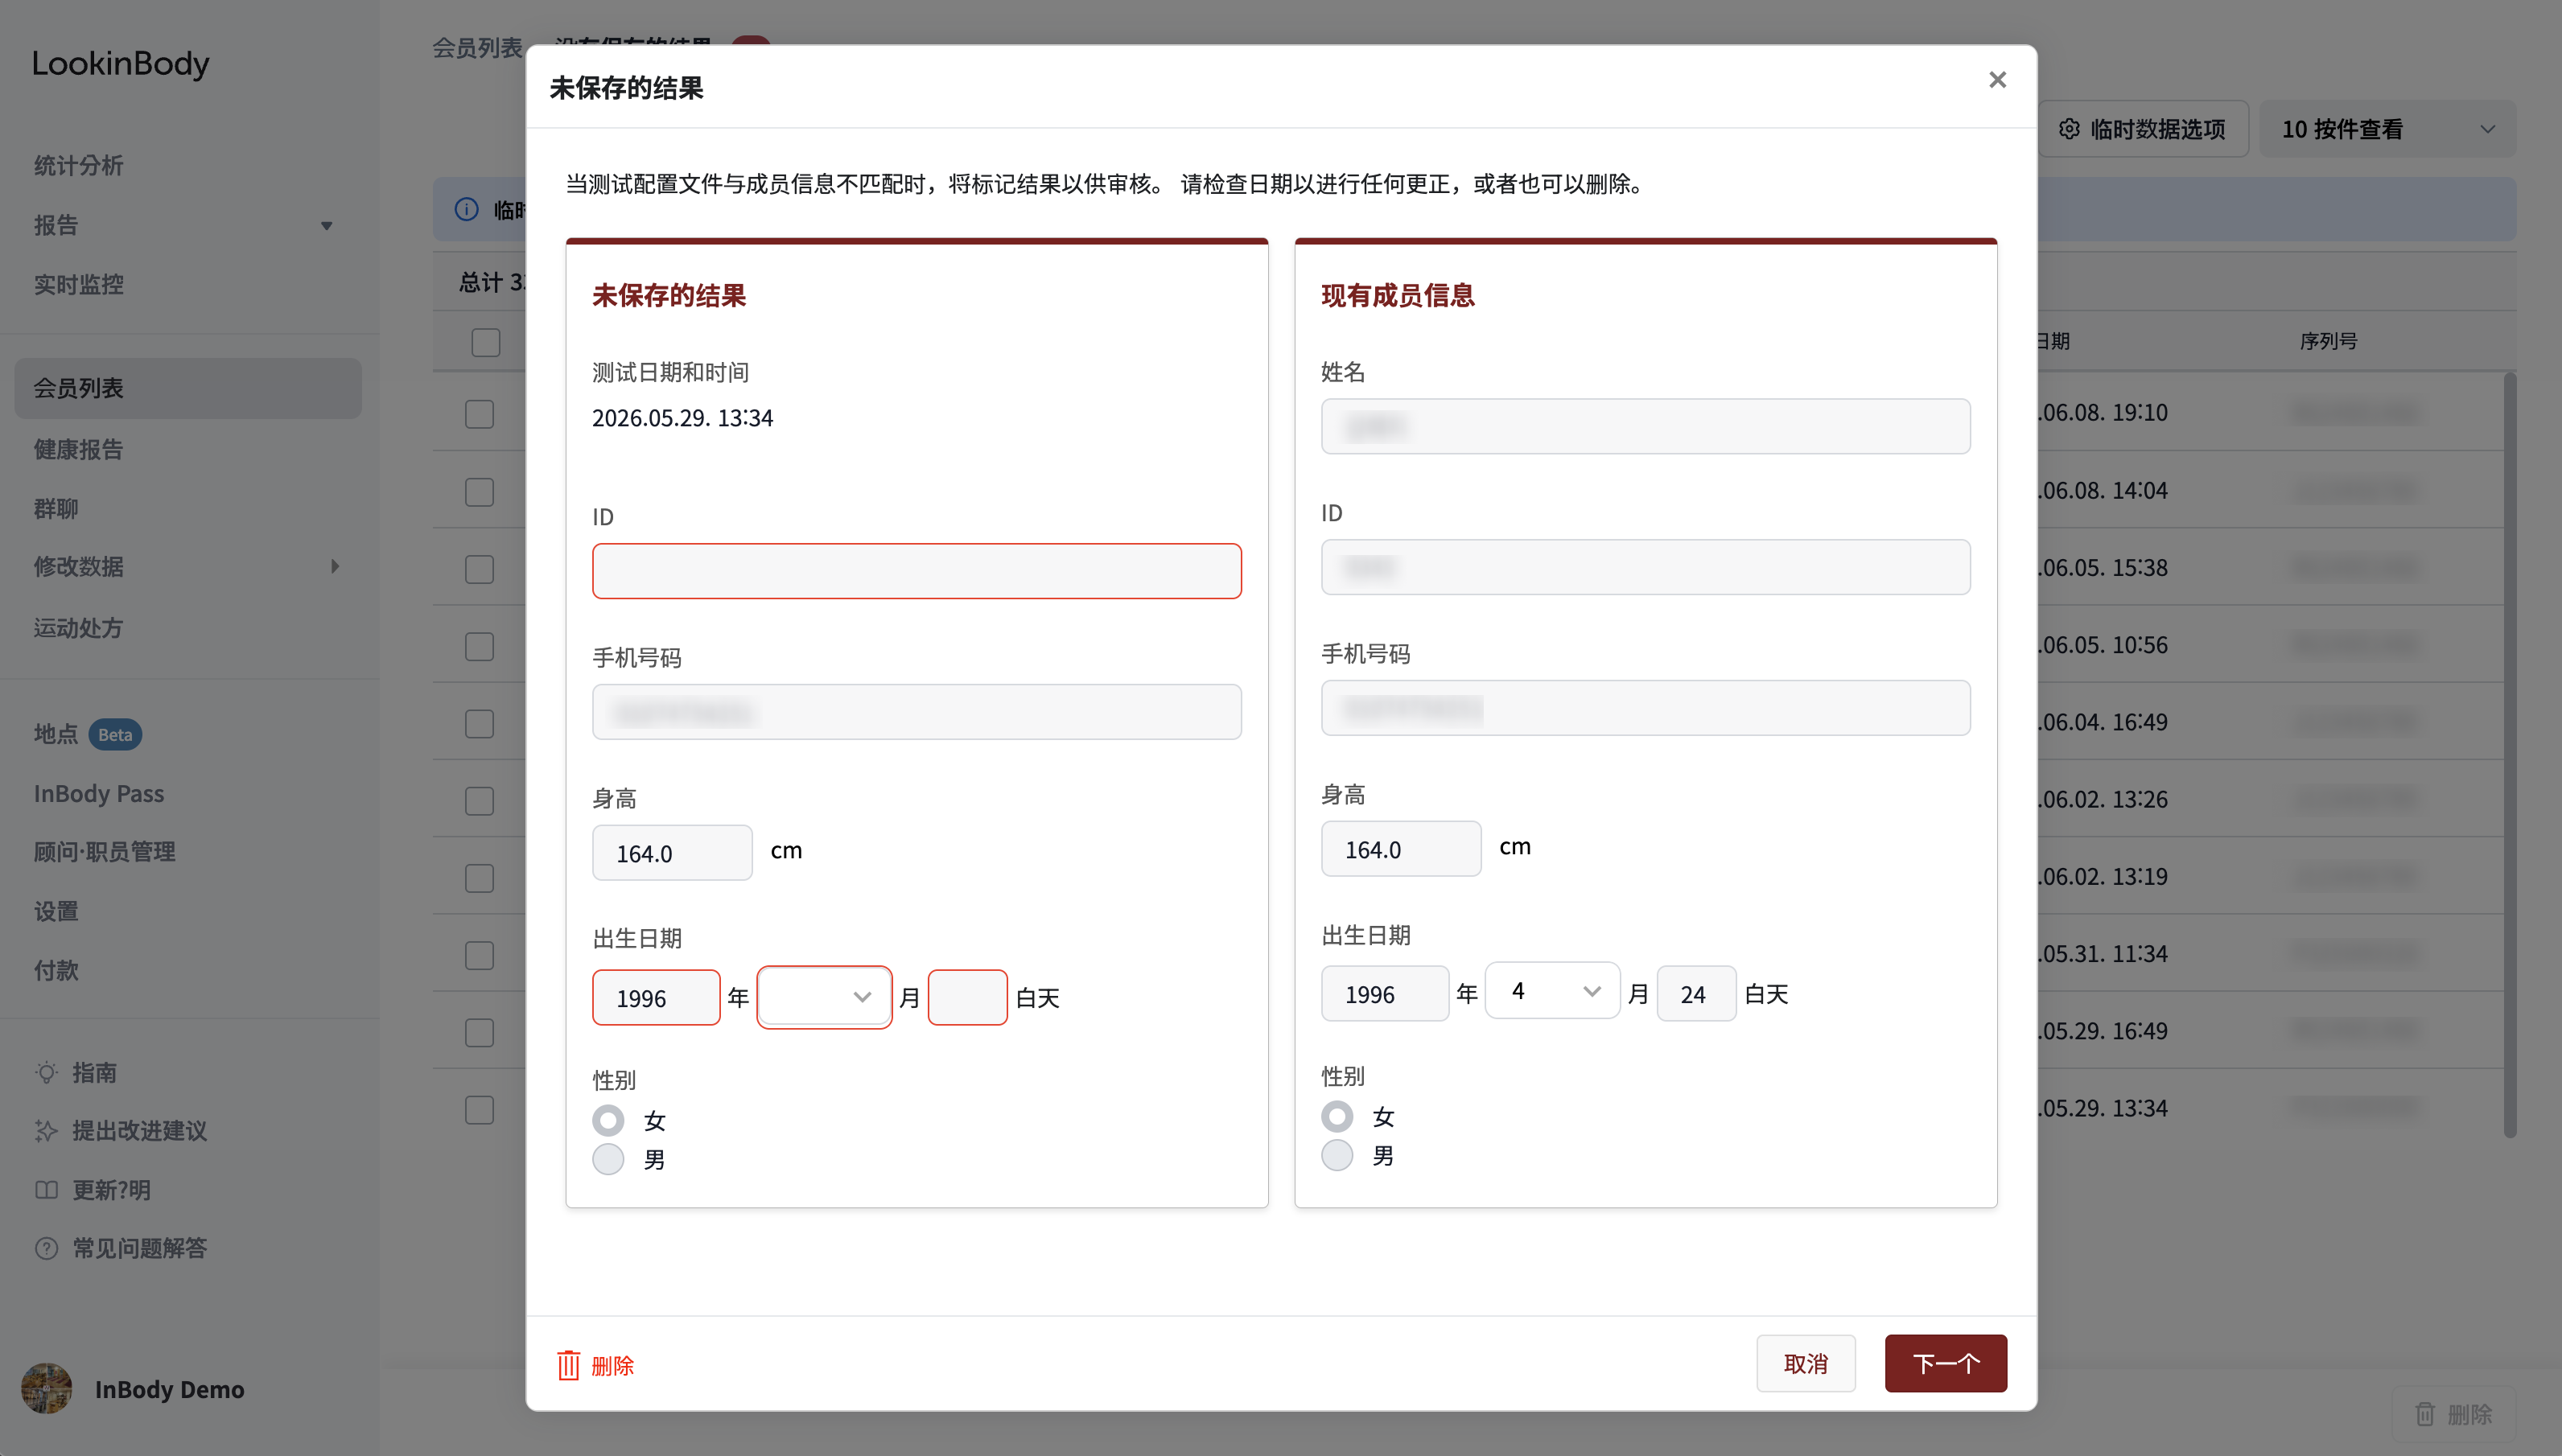Image resolution: width=2562 pixels, height=1456 pixels.
Task: Click the trash icon beside 删除 in dialog
Action: point(568,1365)
